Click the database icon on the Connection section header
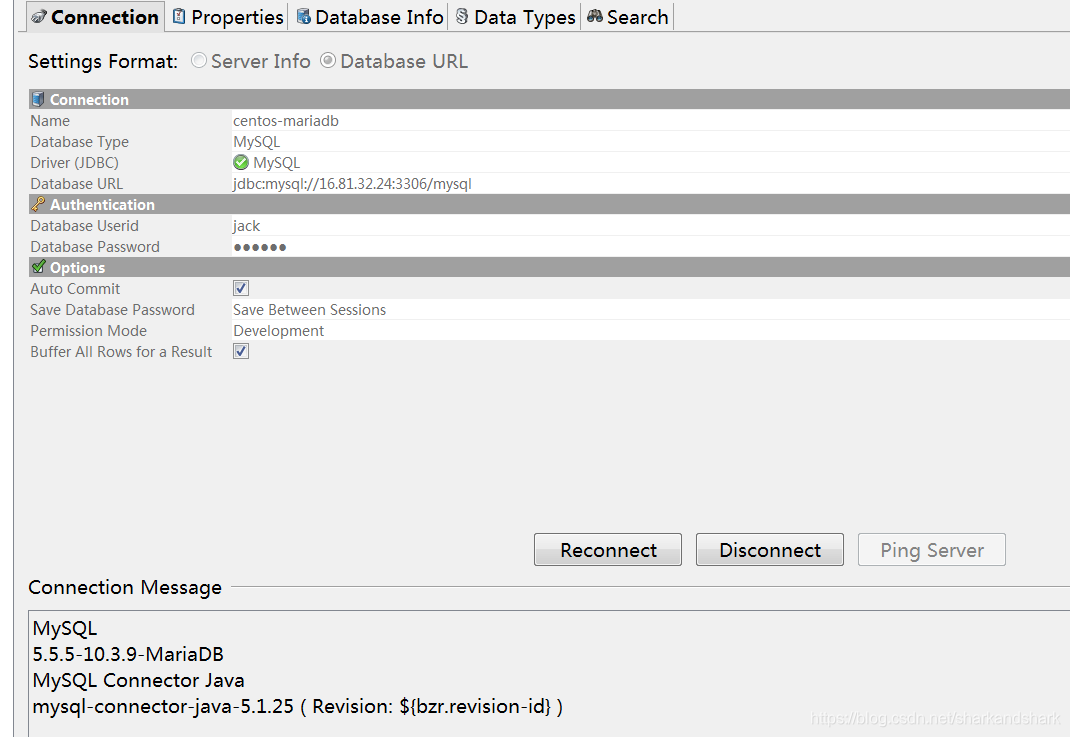Image resolution: width=1070 pixels, height=737 pixels. (38, 99)
